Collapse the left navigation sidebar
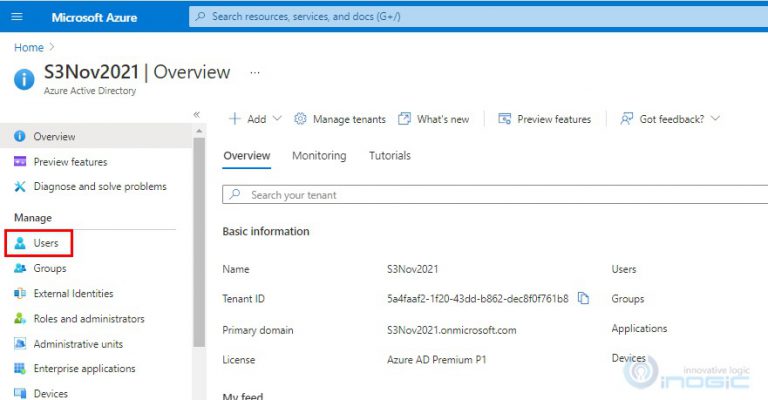This screenshot has width=768, height=400. pos(196,115)
